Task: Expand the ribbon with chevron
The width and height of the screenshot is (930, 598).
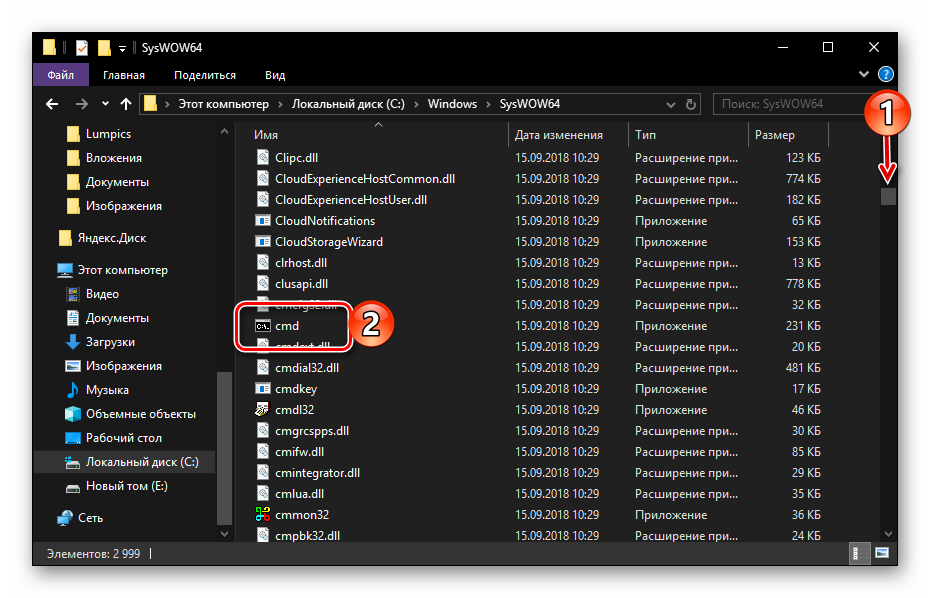Action: pos(864,74)
